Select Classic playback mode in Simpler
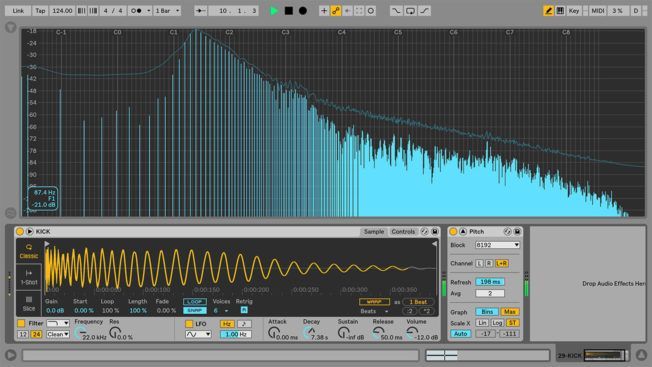This screenshot has width=652, height=367. (x=29, y=251)
